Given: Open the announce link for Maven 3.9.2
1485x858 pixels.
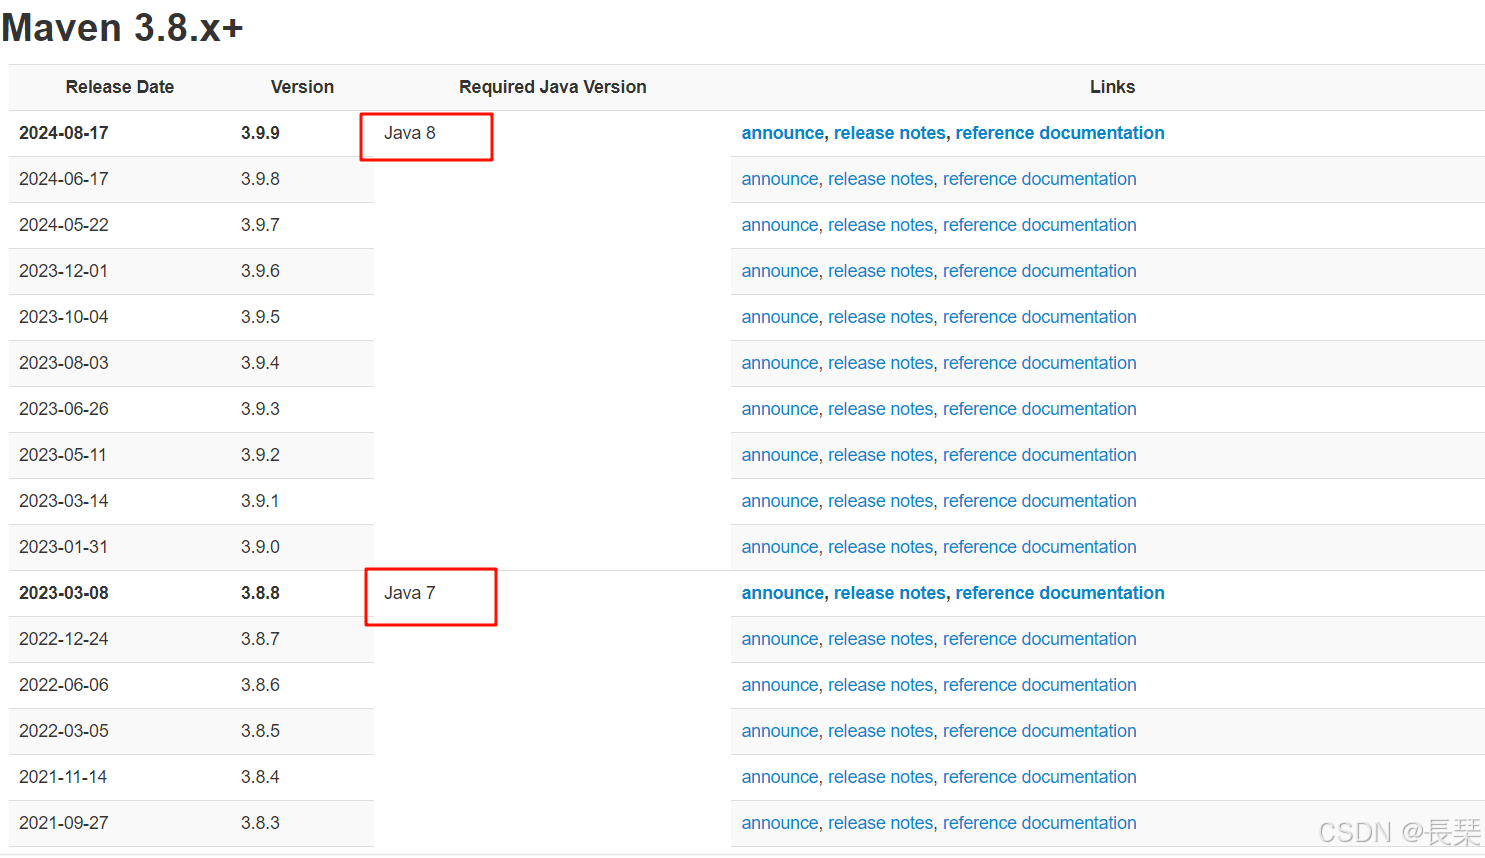Looking at the screenshot, I should (780, 454).
